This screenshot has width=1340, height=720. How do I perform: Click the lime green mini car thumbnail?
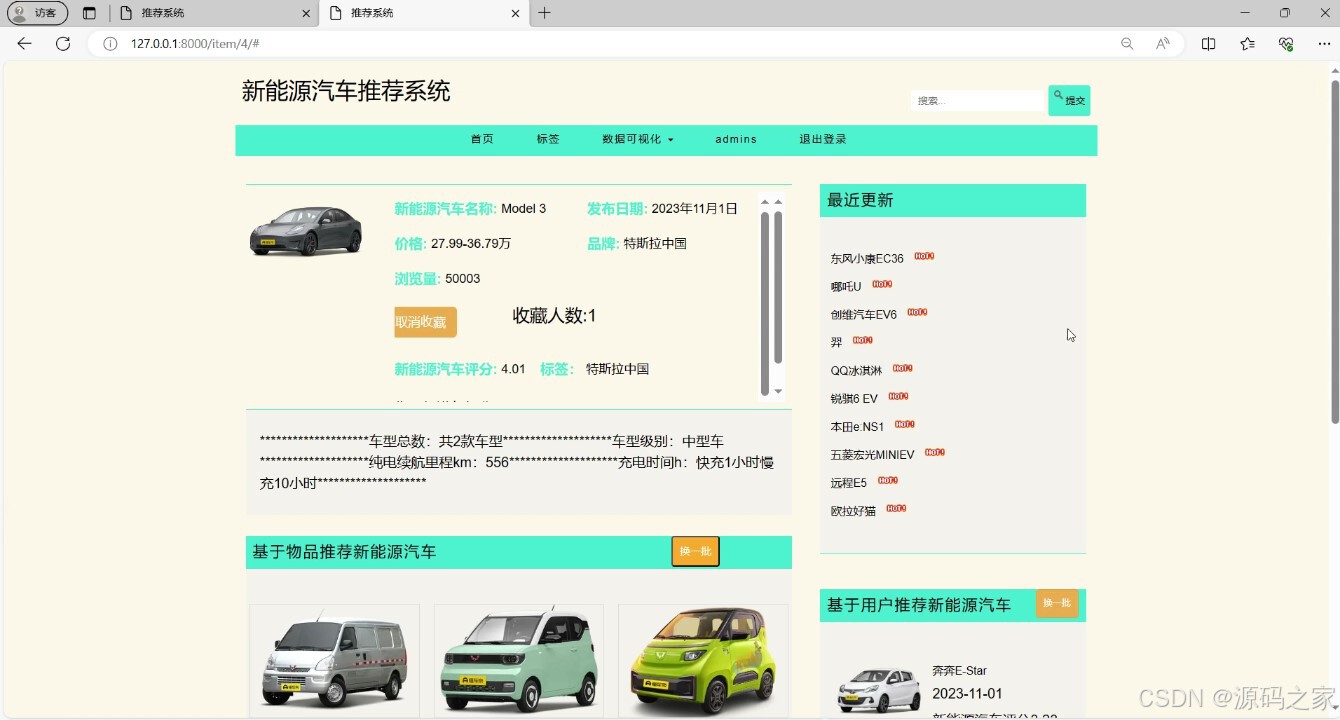click(703, 661)
